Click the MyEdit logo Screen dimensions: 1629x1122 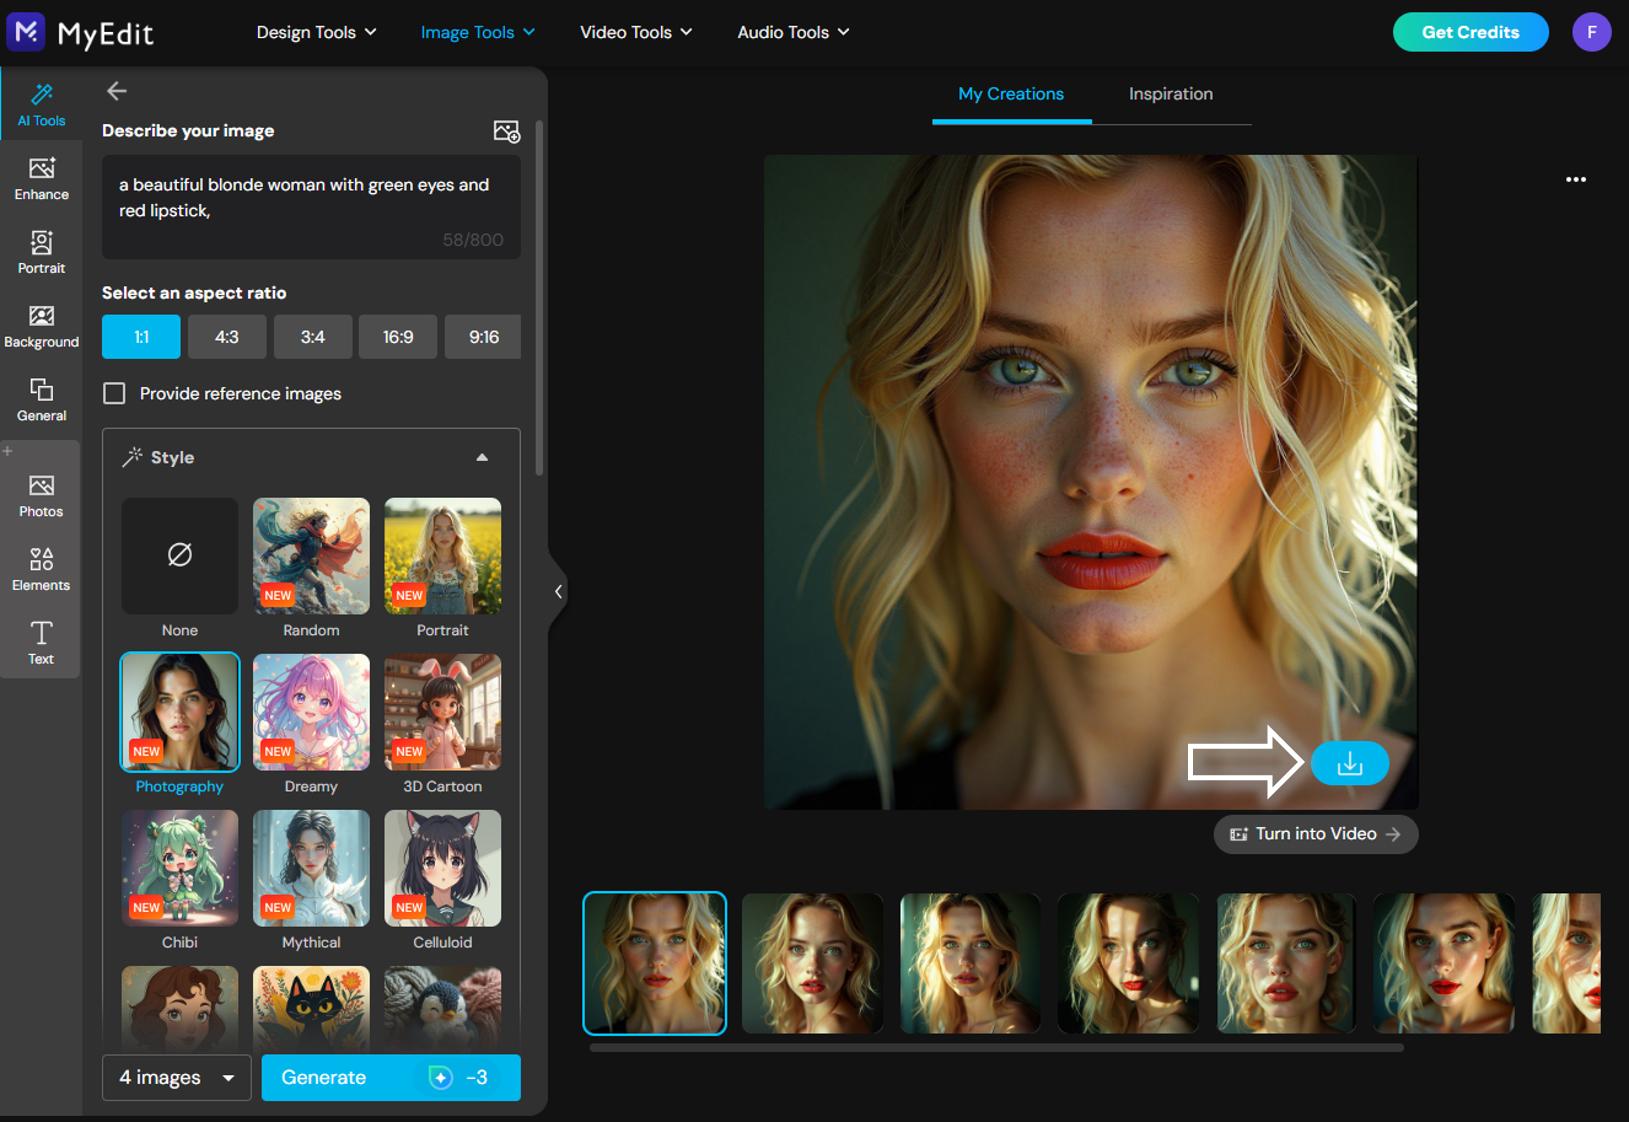pos(80,32)
